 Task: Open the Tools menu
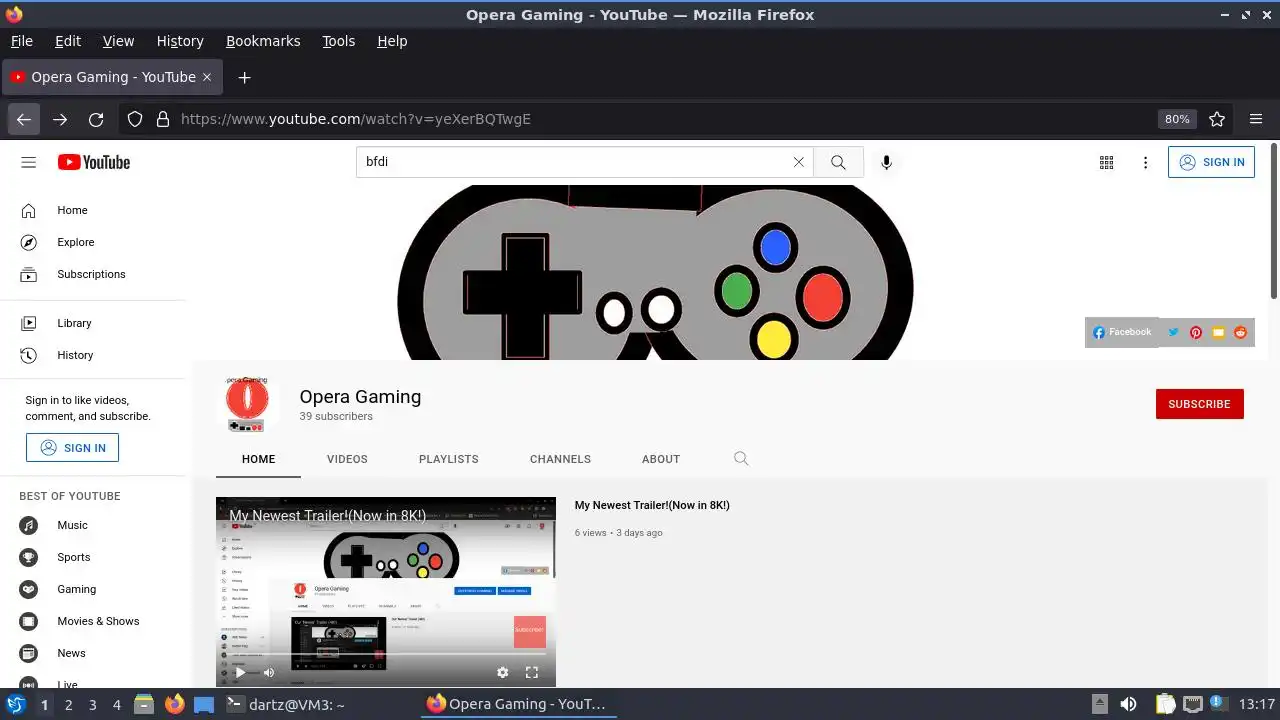(338, 41)
